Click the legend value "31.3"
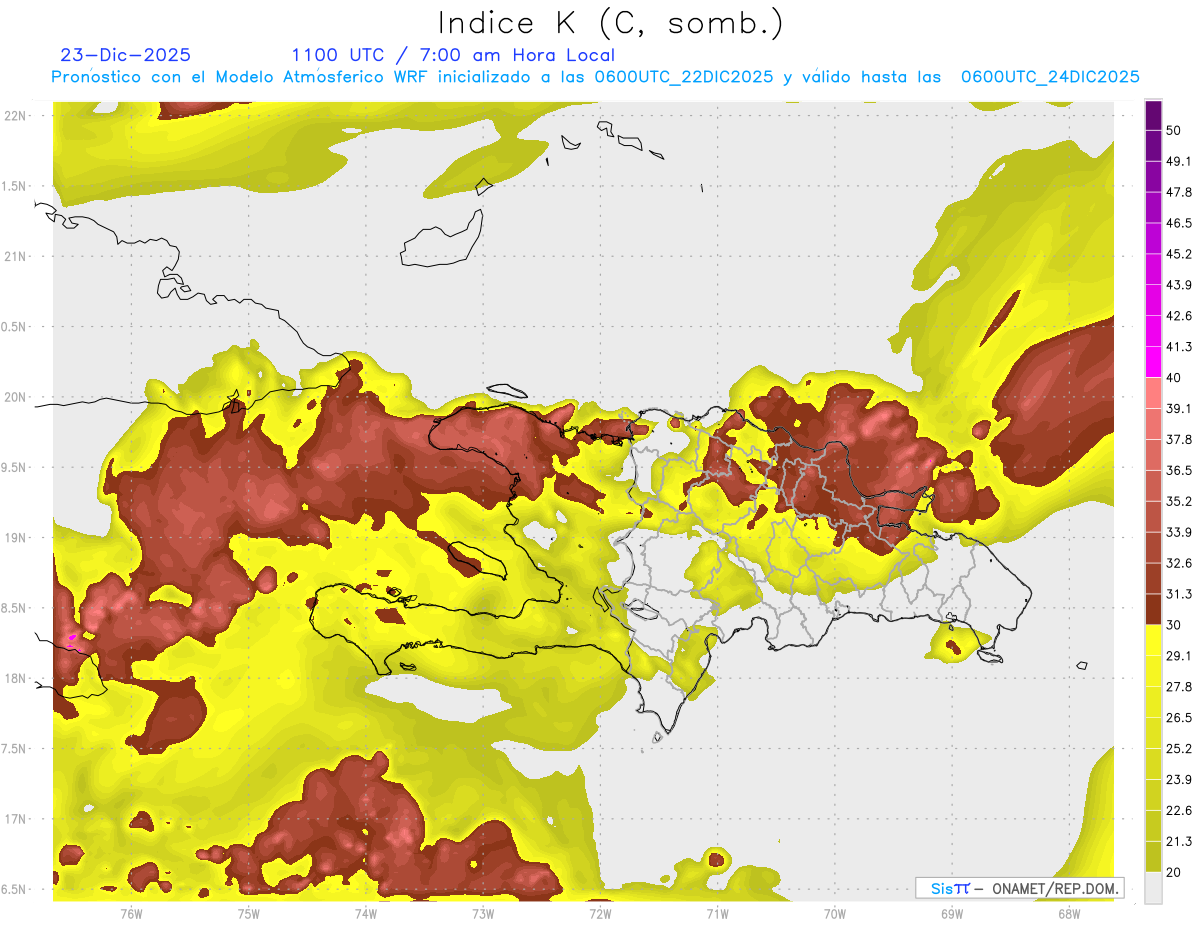This screenshot has height=927, width=1200. pos(1179,594)
